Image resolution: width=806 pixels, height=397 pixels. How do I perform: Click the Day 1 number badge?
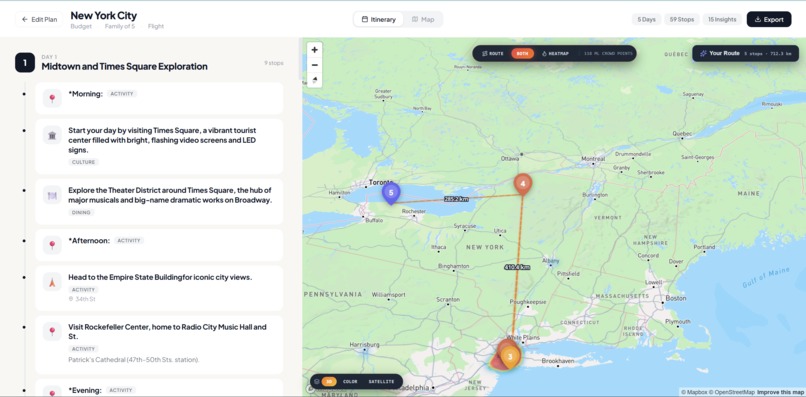pos(25,62)
